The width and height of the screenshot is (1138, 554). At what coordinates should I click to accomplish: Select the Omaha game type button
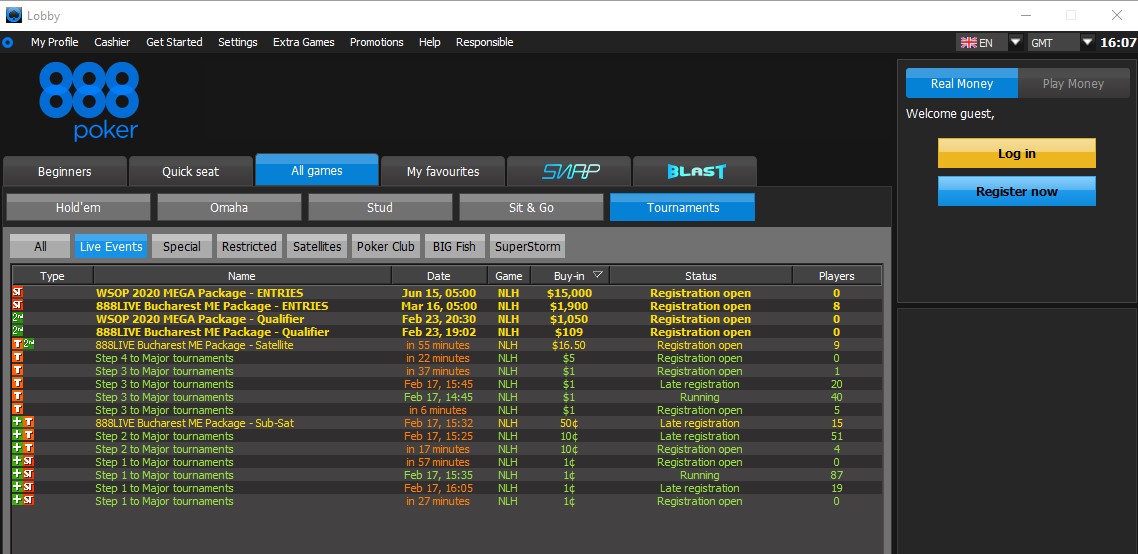pyautogui.click(x=229, y=207)
